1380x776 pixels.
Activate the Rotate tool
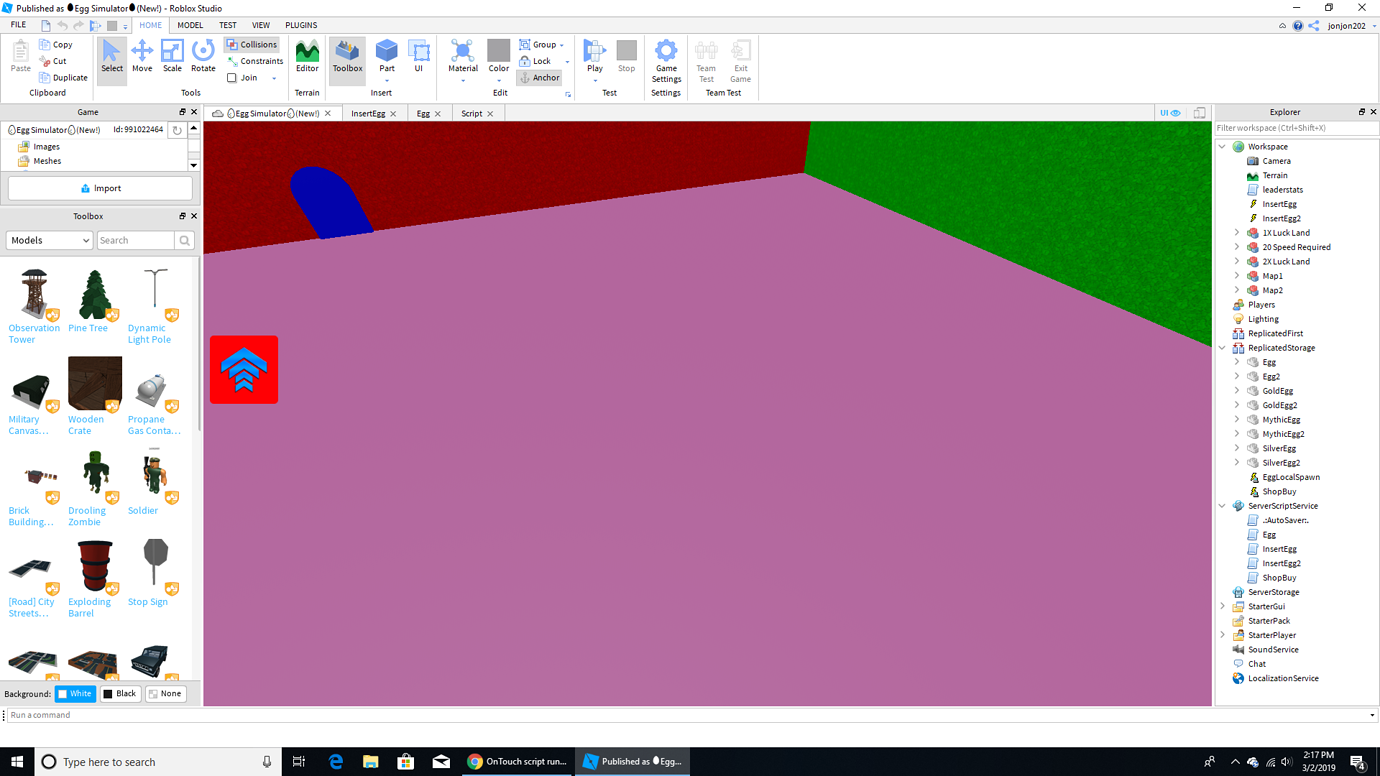(203, 58)
